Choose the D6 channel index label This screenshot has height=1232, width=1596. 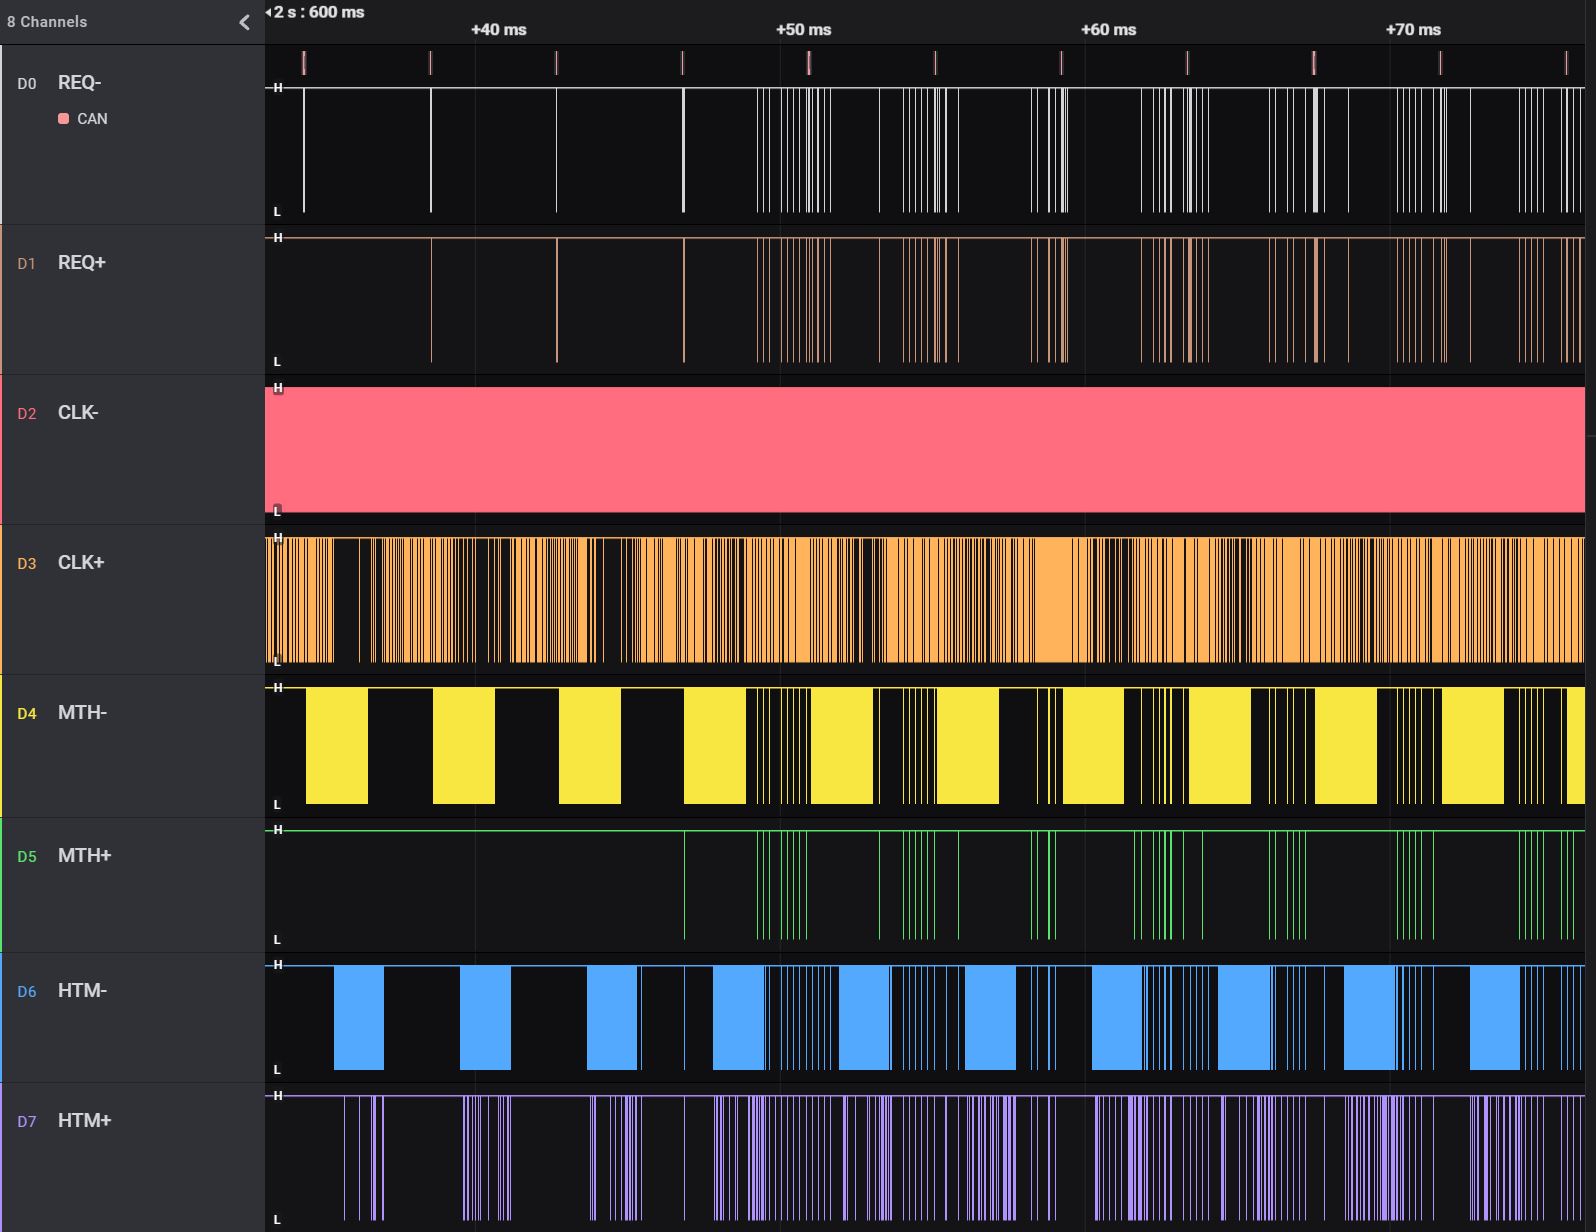point(27,992)
